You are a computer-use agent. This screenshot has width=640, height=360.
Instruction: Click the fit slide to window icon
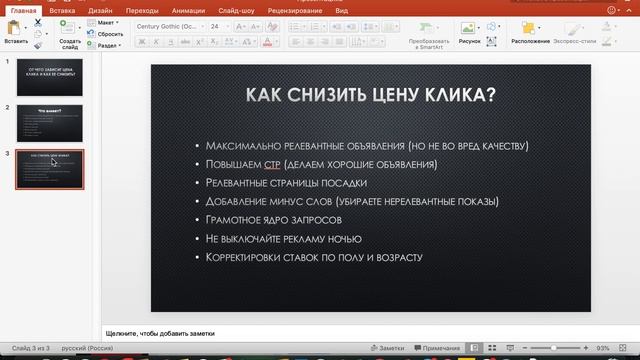point(622,348)
